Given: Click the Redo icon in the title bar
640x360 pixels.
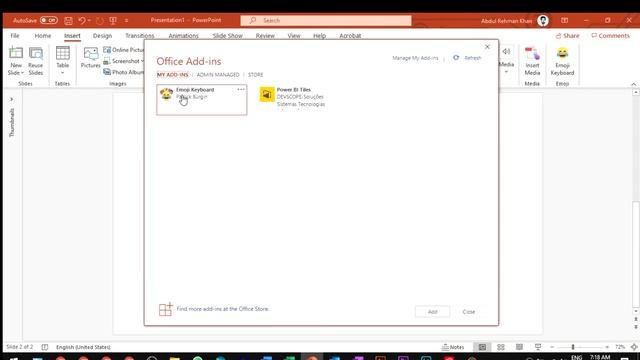Looking at the screenshot, I should [100, 20].
